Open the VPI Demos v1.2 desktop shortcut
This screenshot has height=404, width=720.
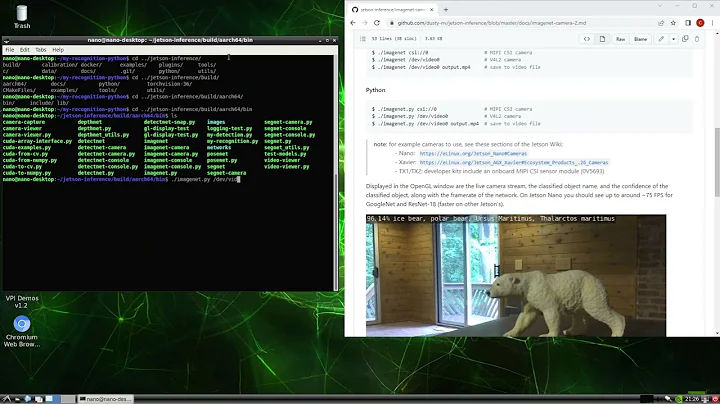22,302
